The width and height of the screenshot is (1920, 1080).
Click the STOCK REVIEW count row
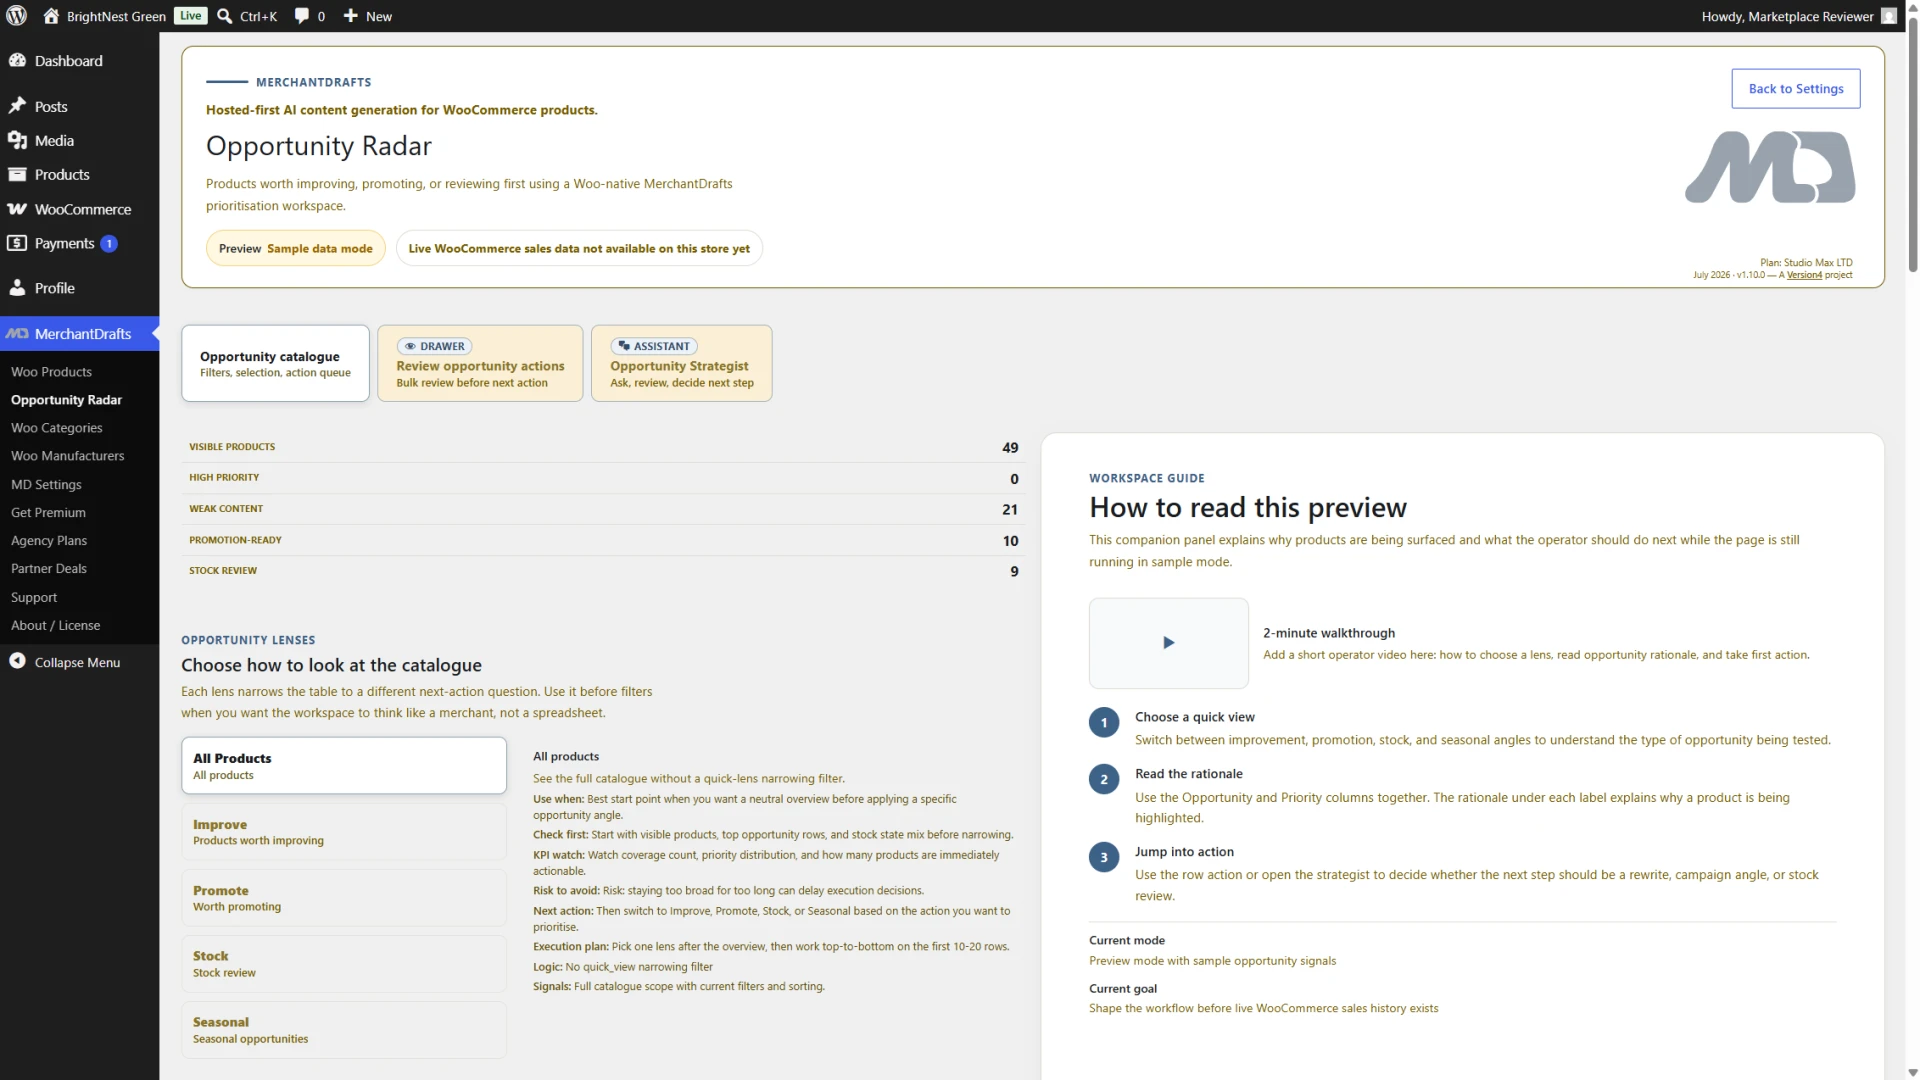point(603,571)
